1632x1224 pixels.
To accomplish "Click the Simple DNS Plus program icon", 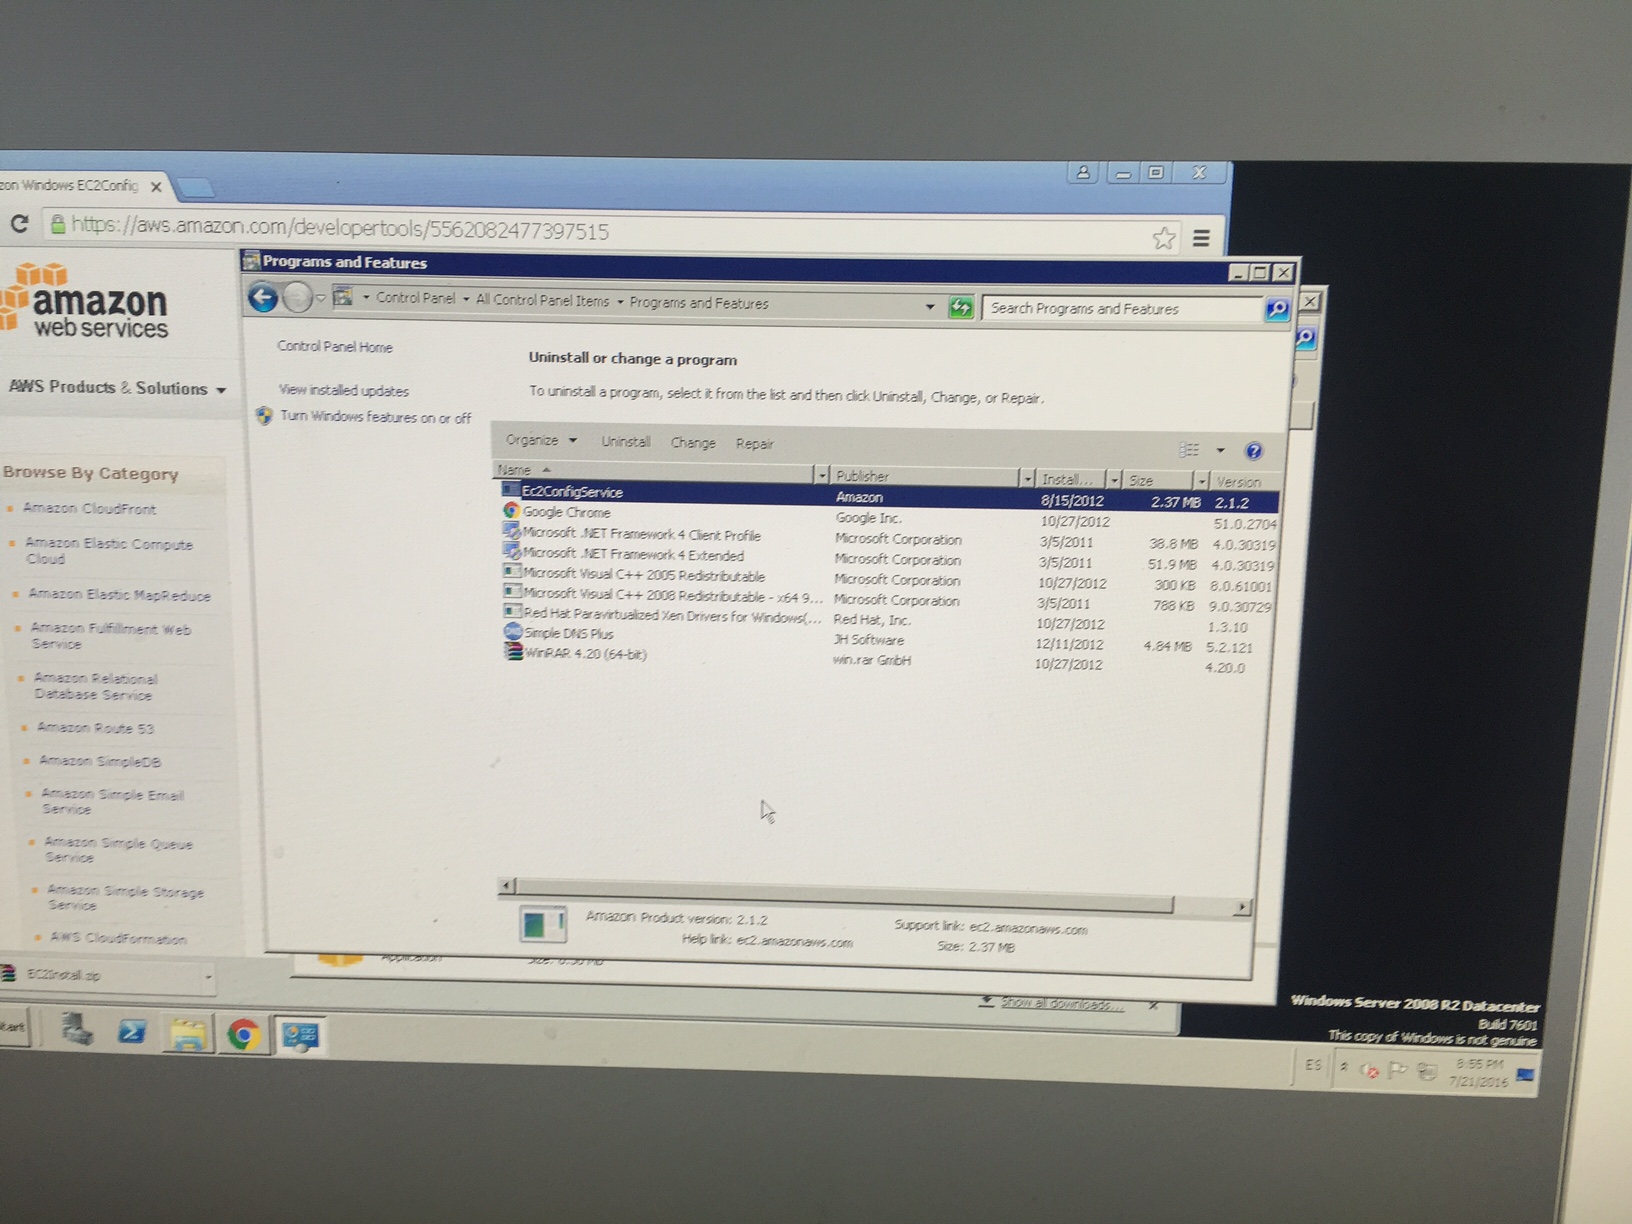I will click(x=512, y=631).
